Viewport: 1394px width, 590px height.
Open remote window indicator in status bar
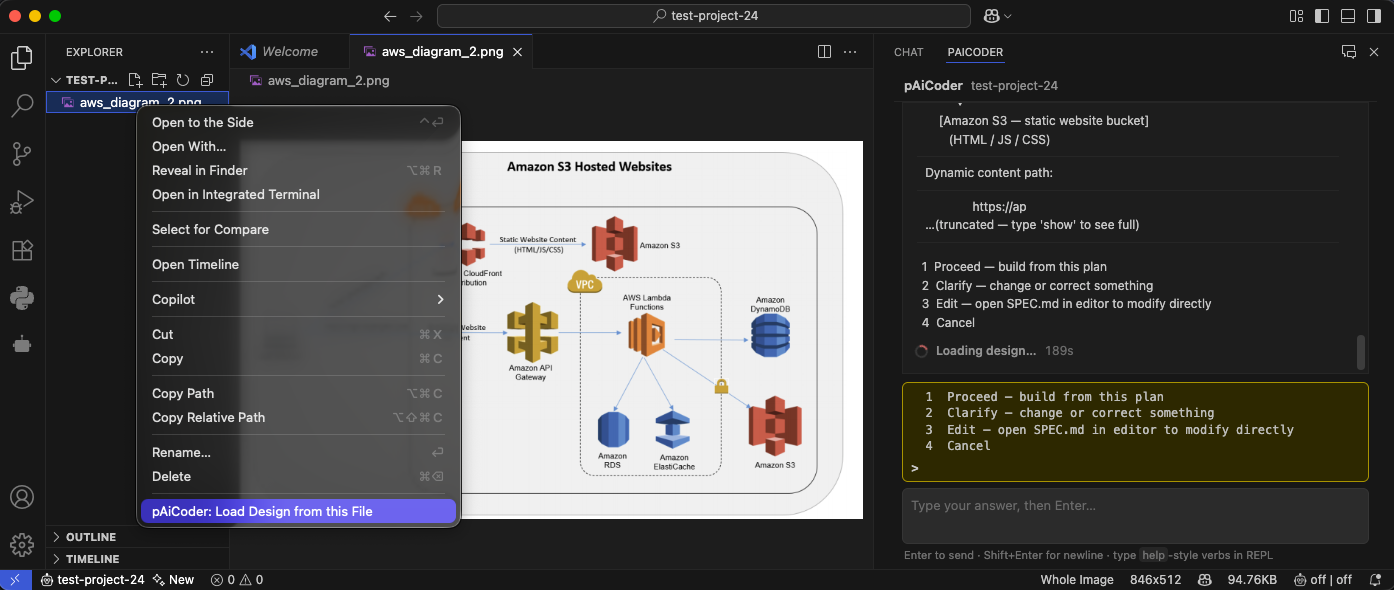16,580
